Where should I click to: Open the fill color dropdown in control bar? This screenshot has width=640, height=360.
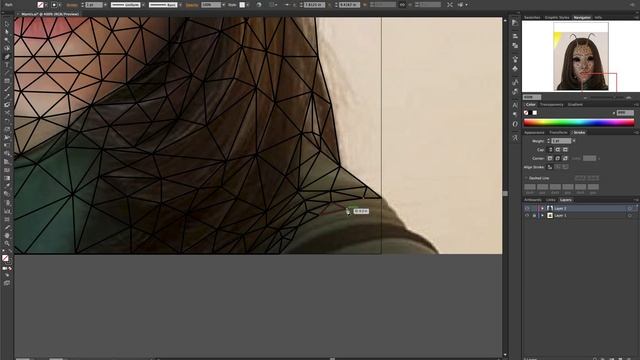point(46,5)
